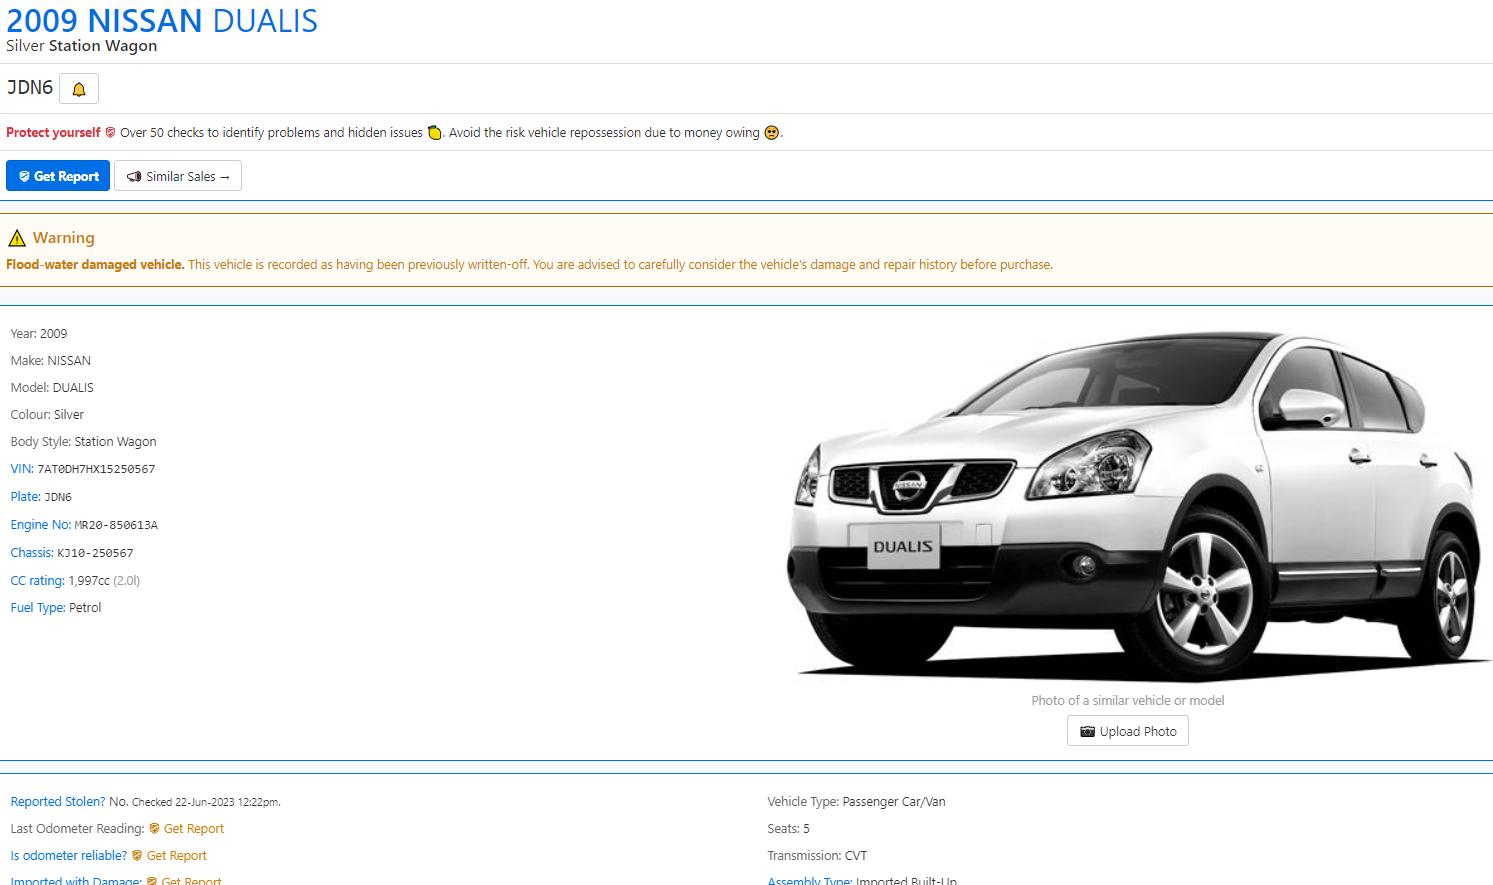Click the Upload Photo button
1493x885 pixels.
pos(1128,731)
